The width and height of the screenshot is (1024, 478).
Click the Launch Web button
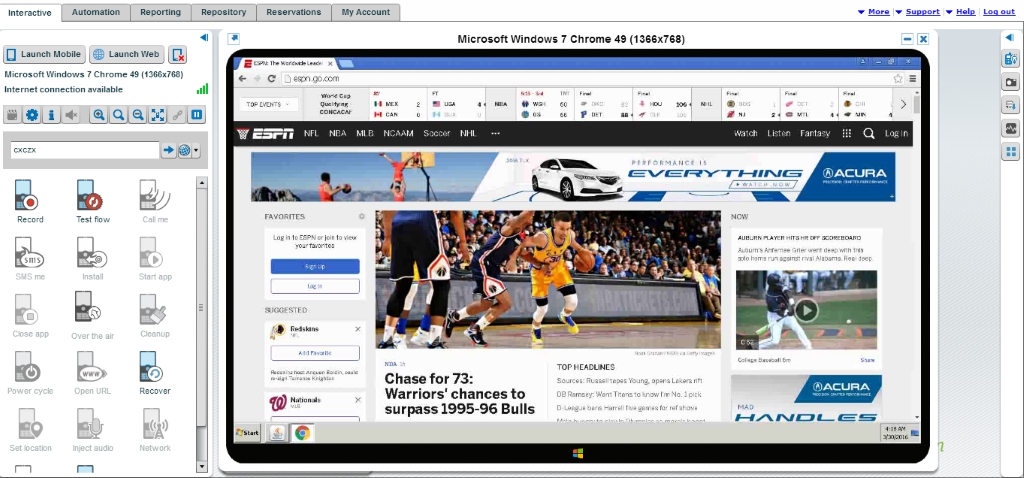coord(127,54)
